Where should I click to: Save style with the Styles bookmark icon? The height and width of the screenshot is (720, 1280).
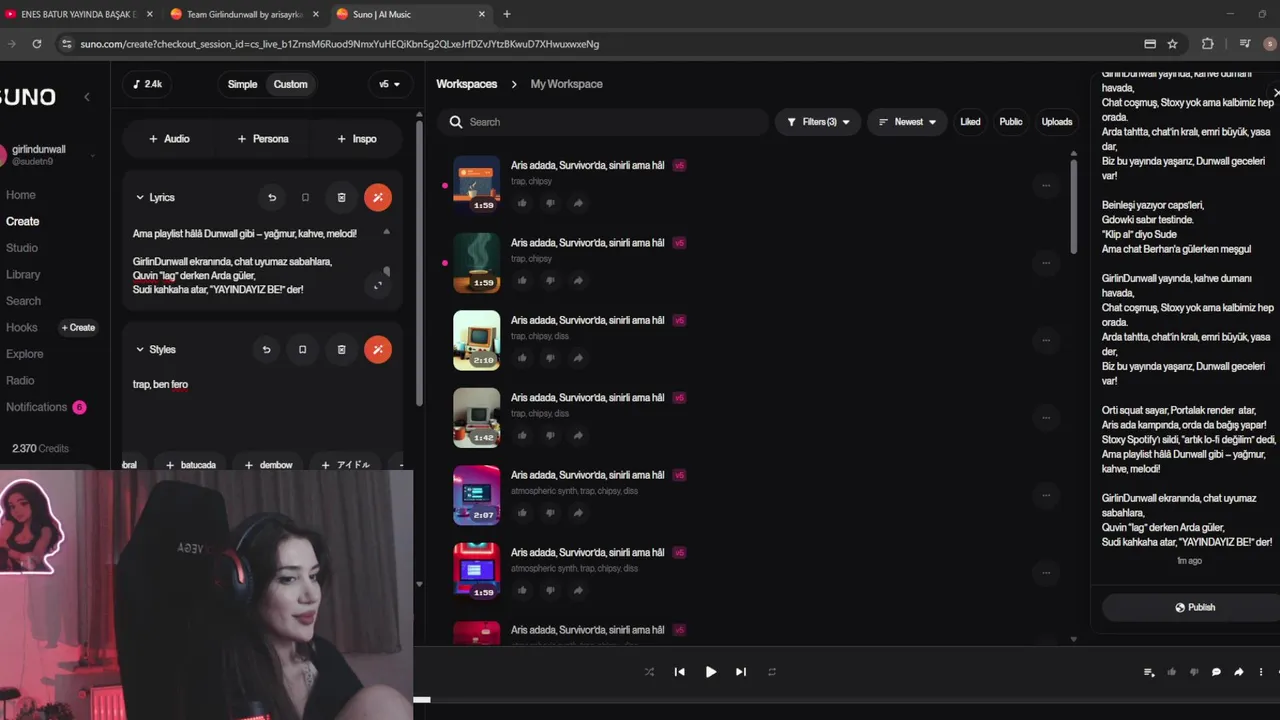click(x=302, y=350)
